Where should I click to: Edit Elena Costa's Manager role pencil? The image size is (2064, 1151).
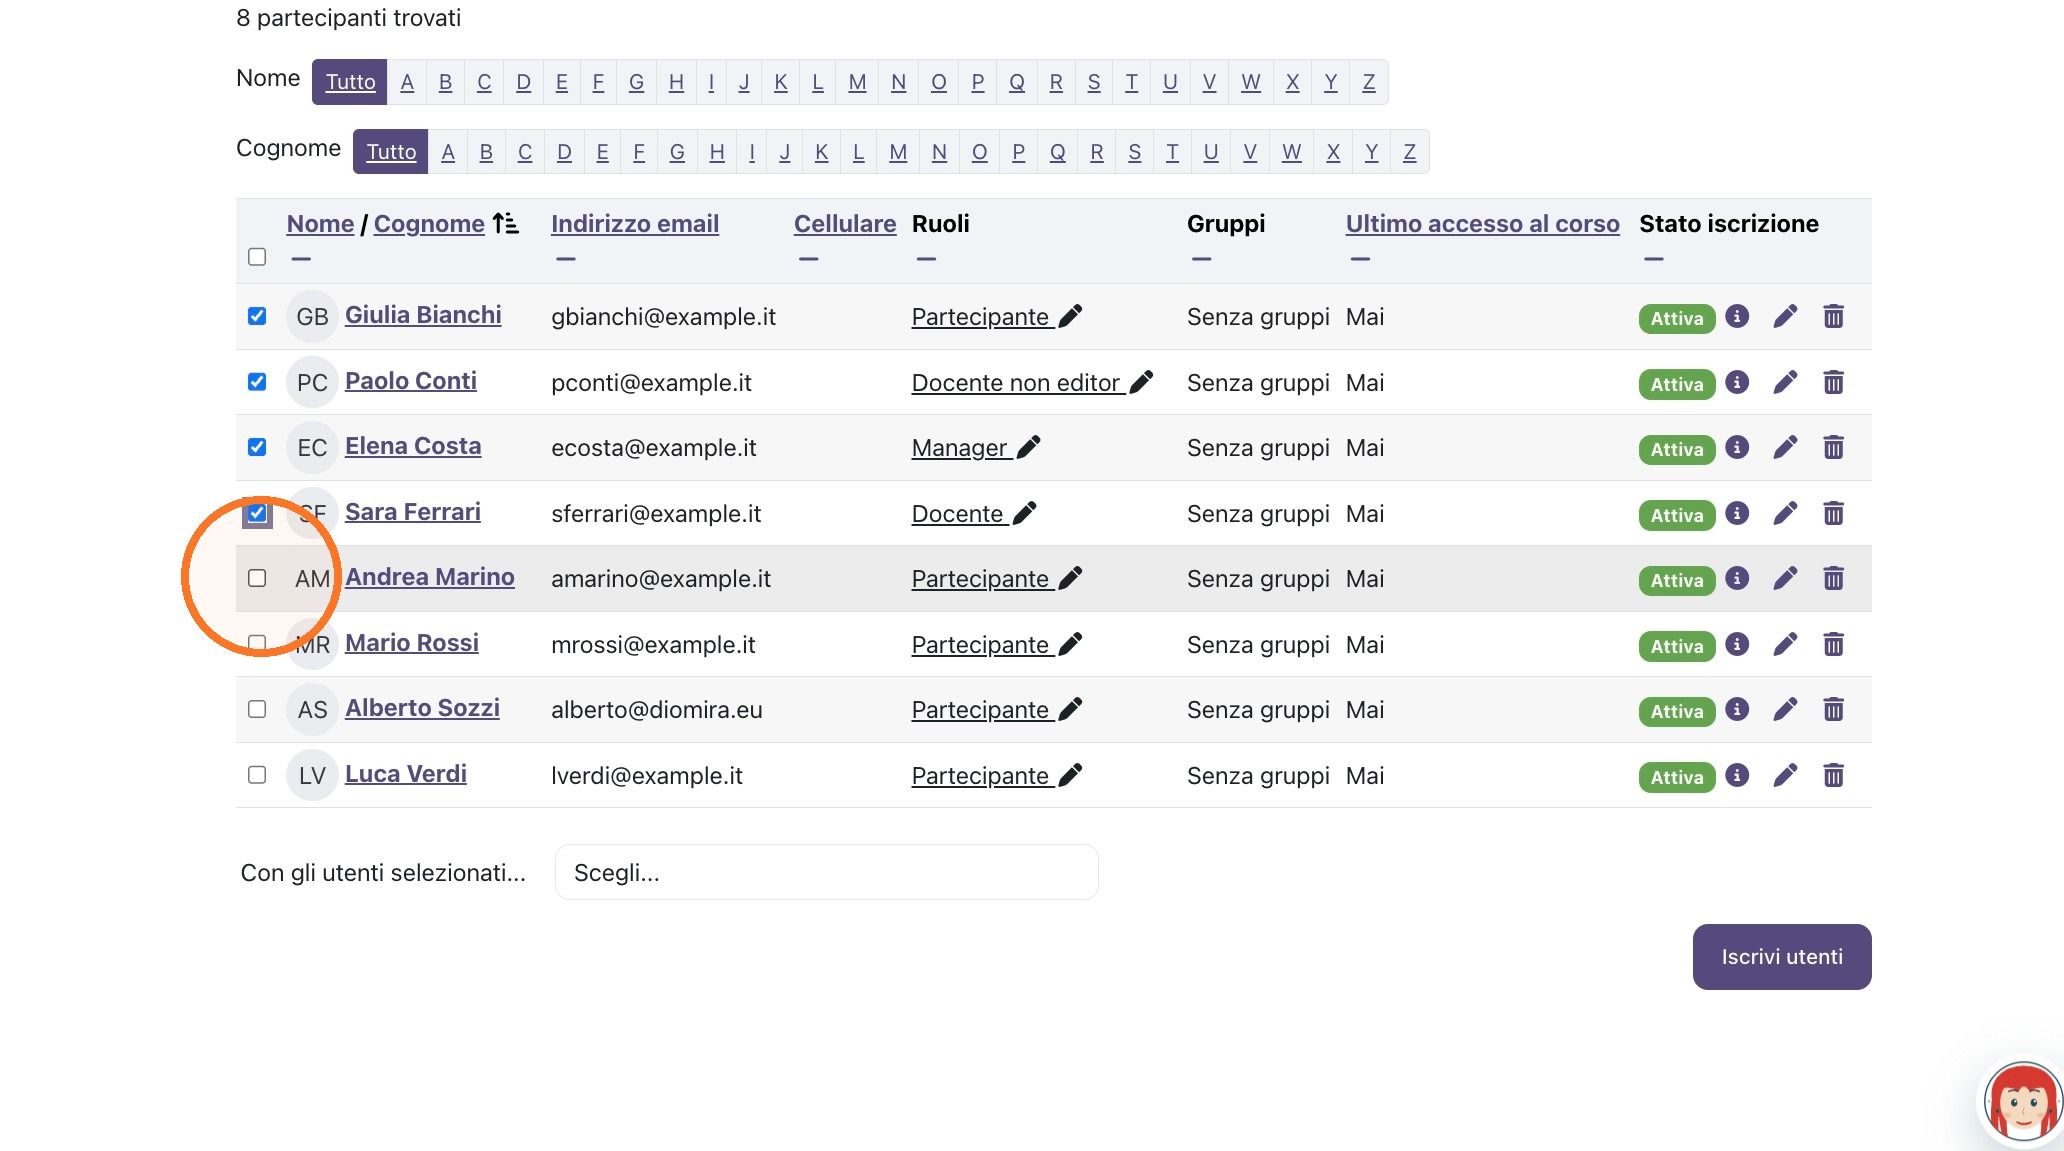coord(1028,447)
